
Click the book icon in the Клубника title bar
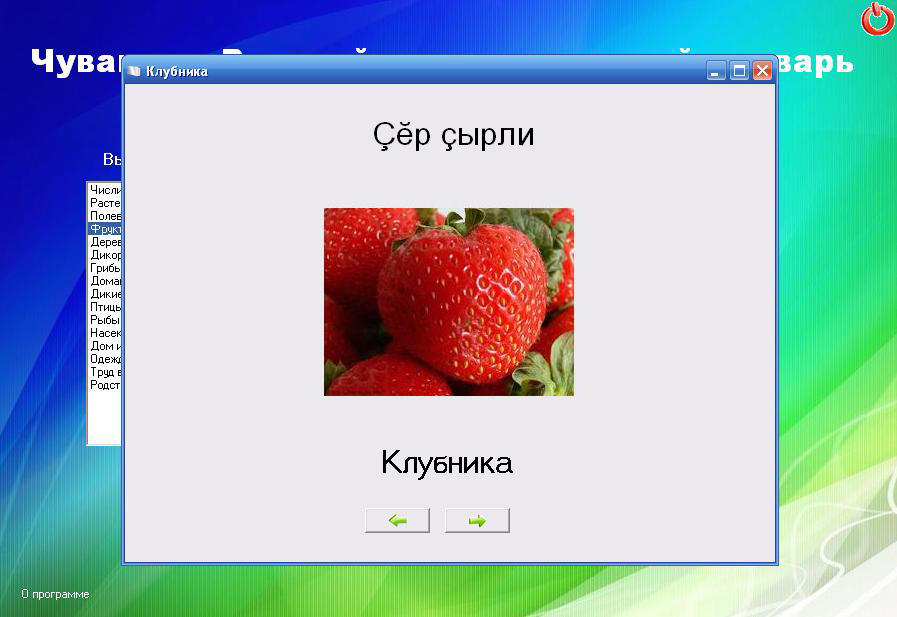pyautogui.click(x=134, y=71)
